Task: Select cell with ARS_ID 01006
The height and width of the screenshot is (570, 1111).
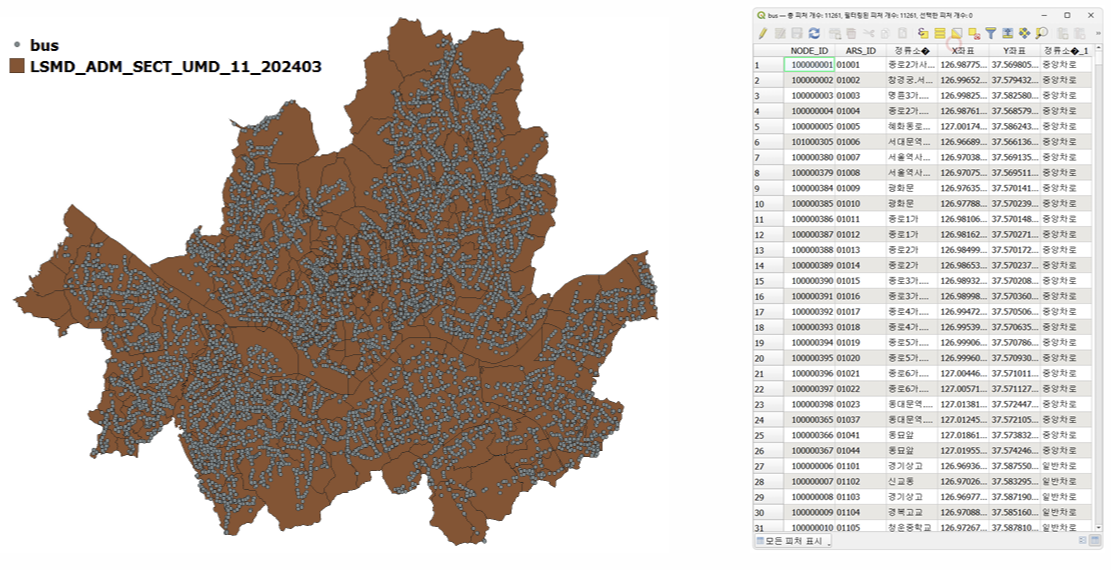Action: click(860, 142)
